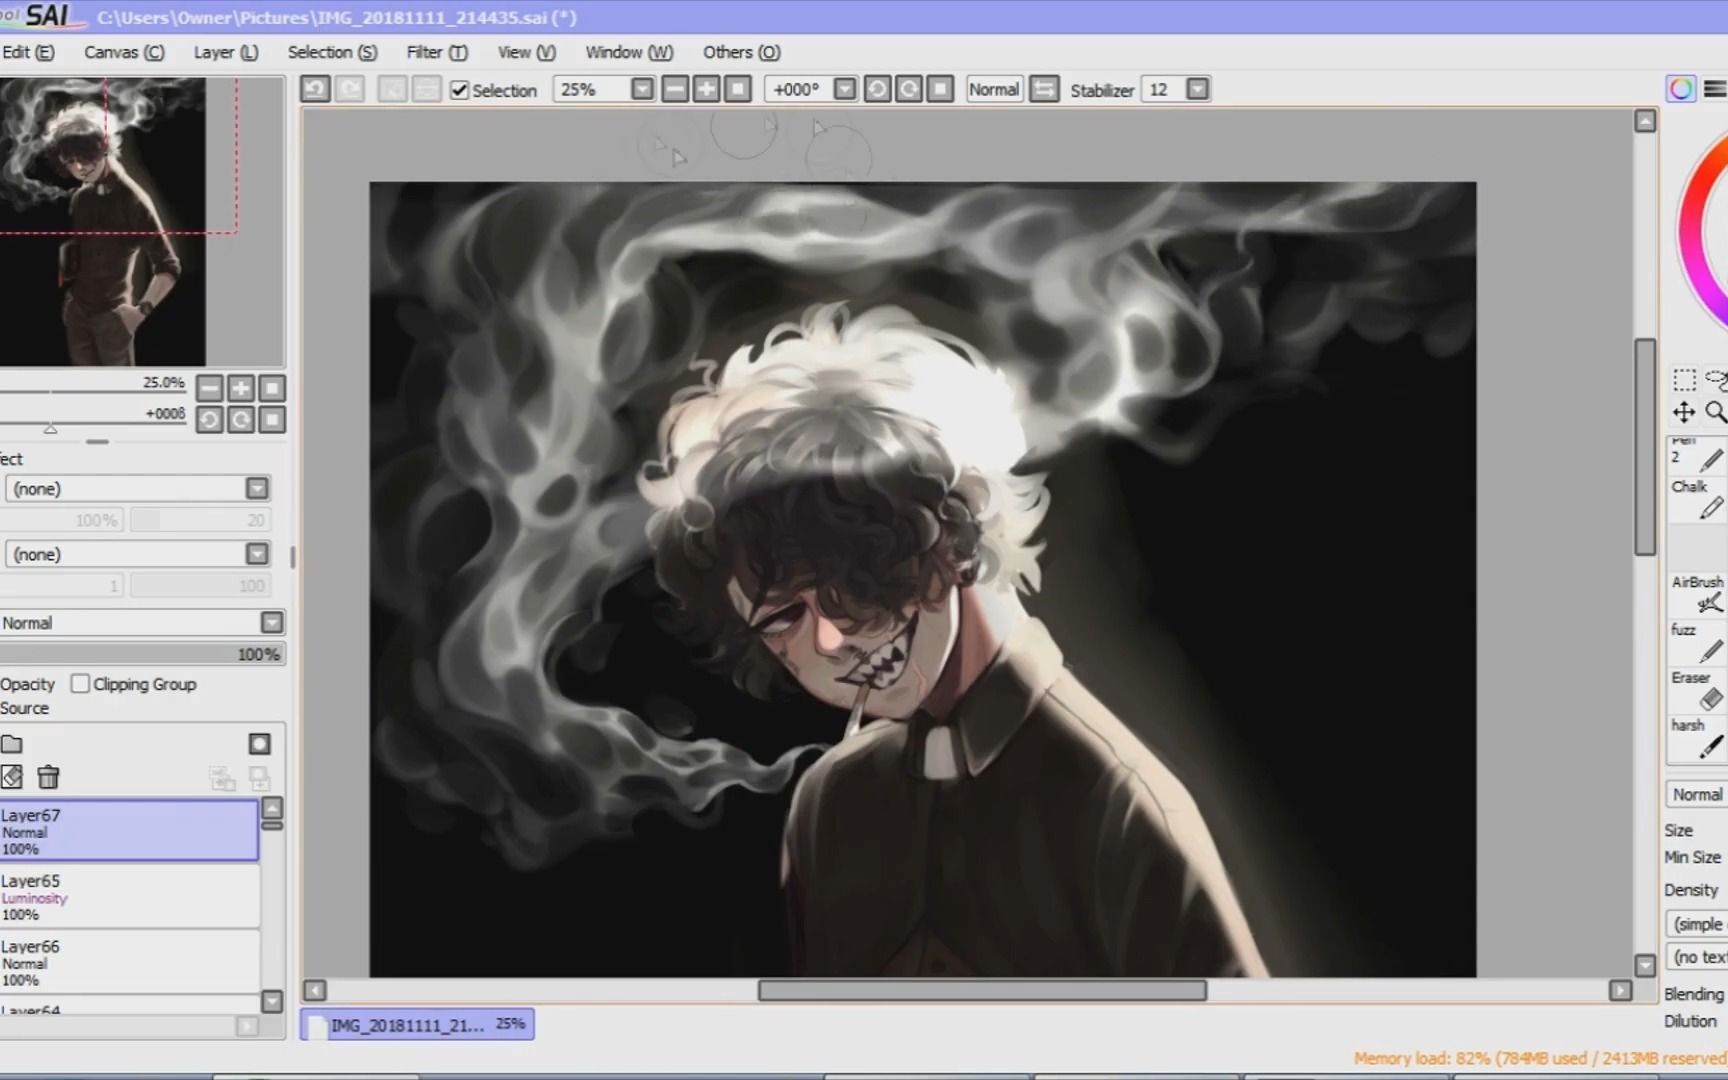
Task: Open the (simple brush shape dropdown
Action: [1697, 924]
